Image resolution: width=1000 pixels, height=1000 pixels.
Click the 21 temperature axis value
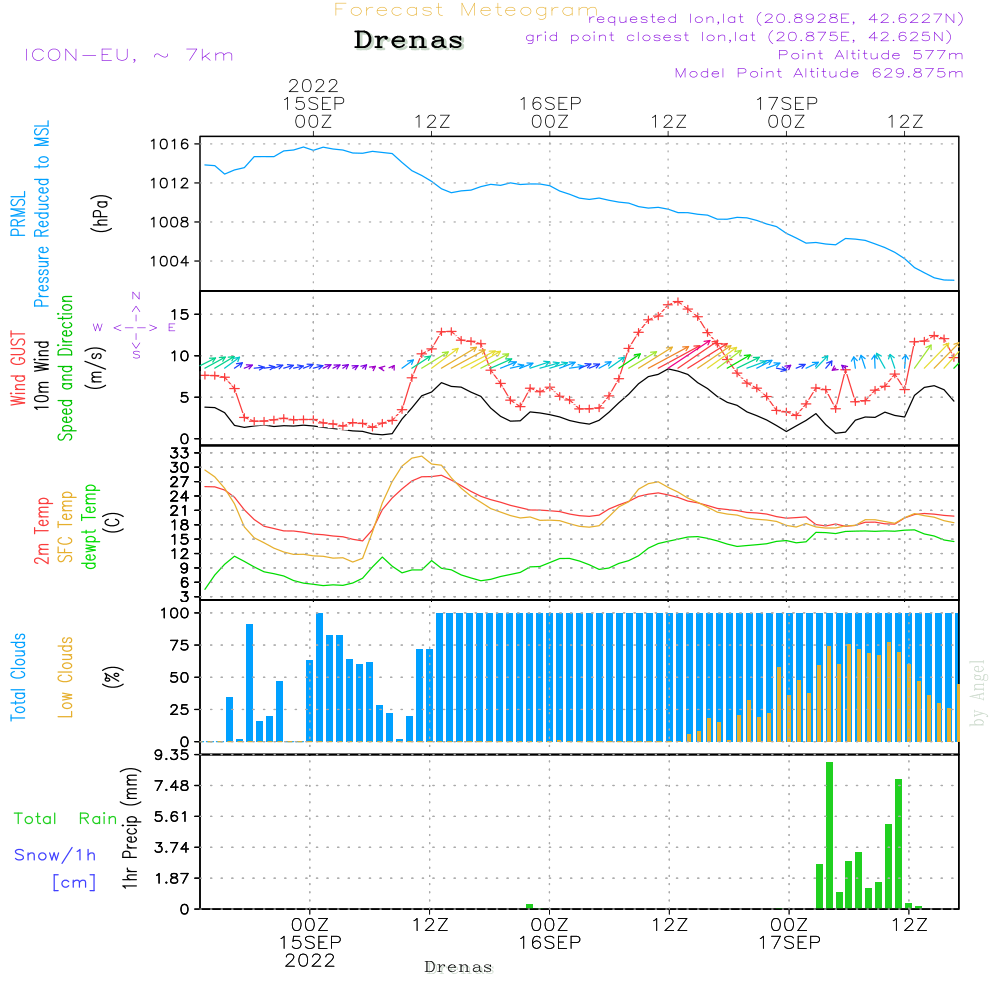pos(179,511)
